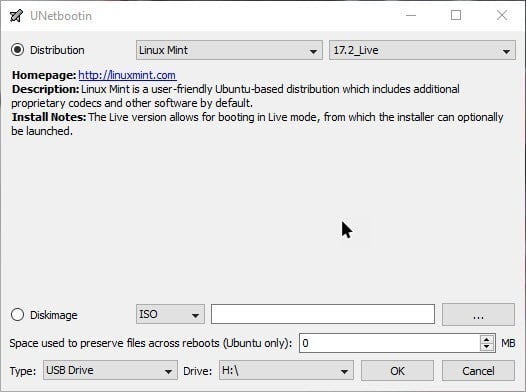This screenshot has width=526, height=392.
Task: Close the UNetbootin window
Action: (x=502, y=15)
